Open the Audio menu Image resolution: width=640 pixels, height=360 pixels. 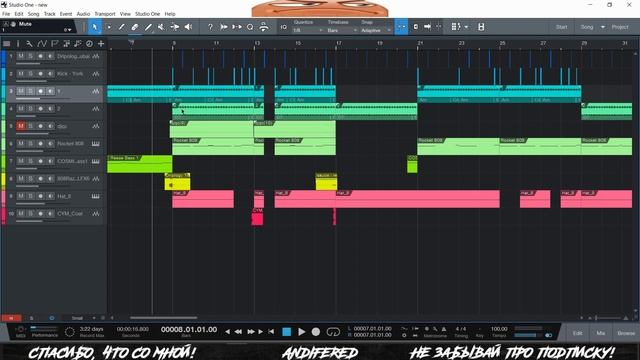click(x=83, y=14)
